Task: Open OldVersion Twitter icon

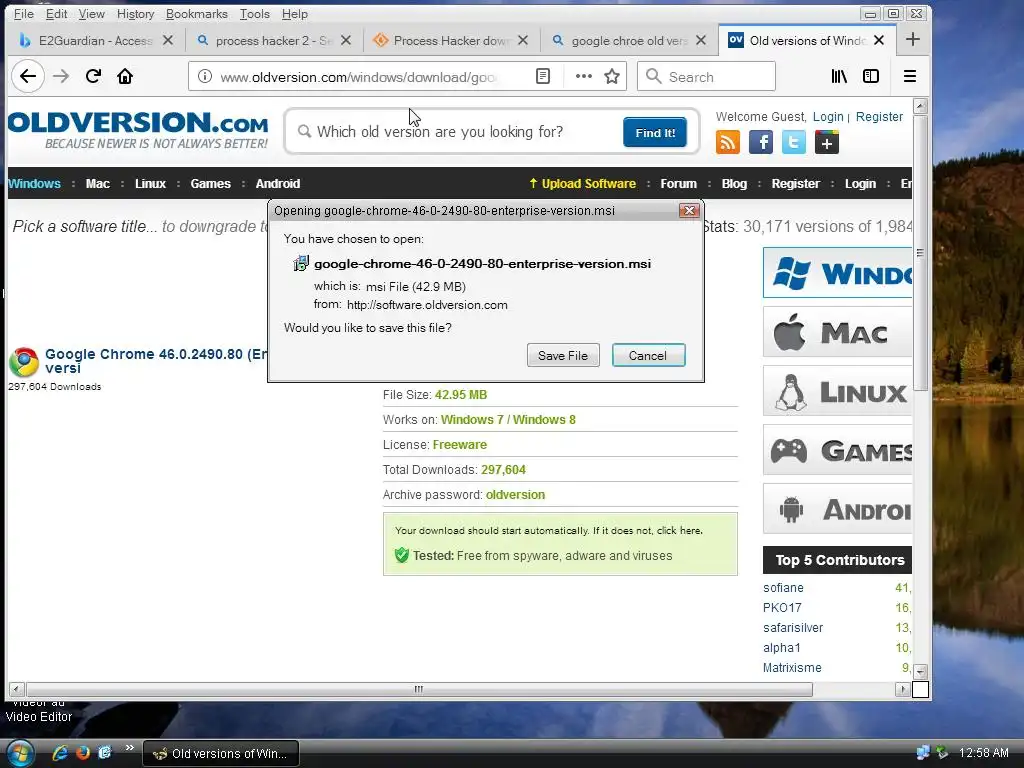Action: click(x=793, y=142)
